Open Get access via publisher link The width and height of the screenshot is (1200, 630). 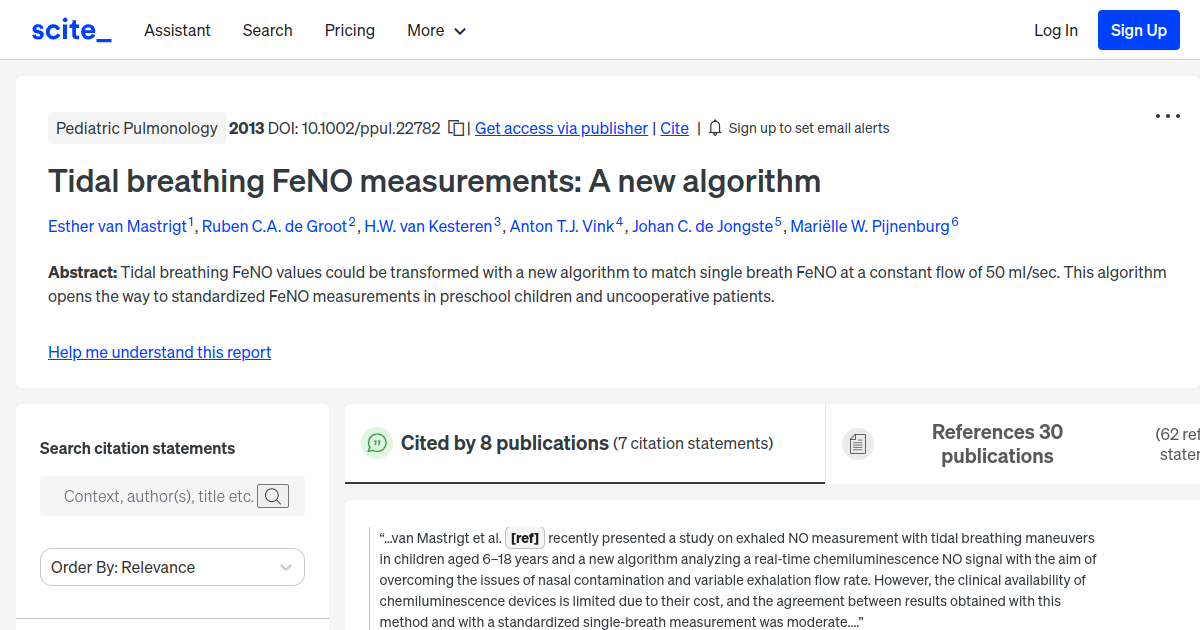561,128
